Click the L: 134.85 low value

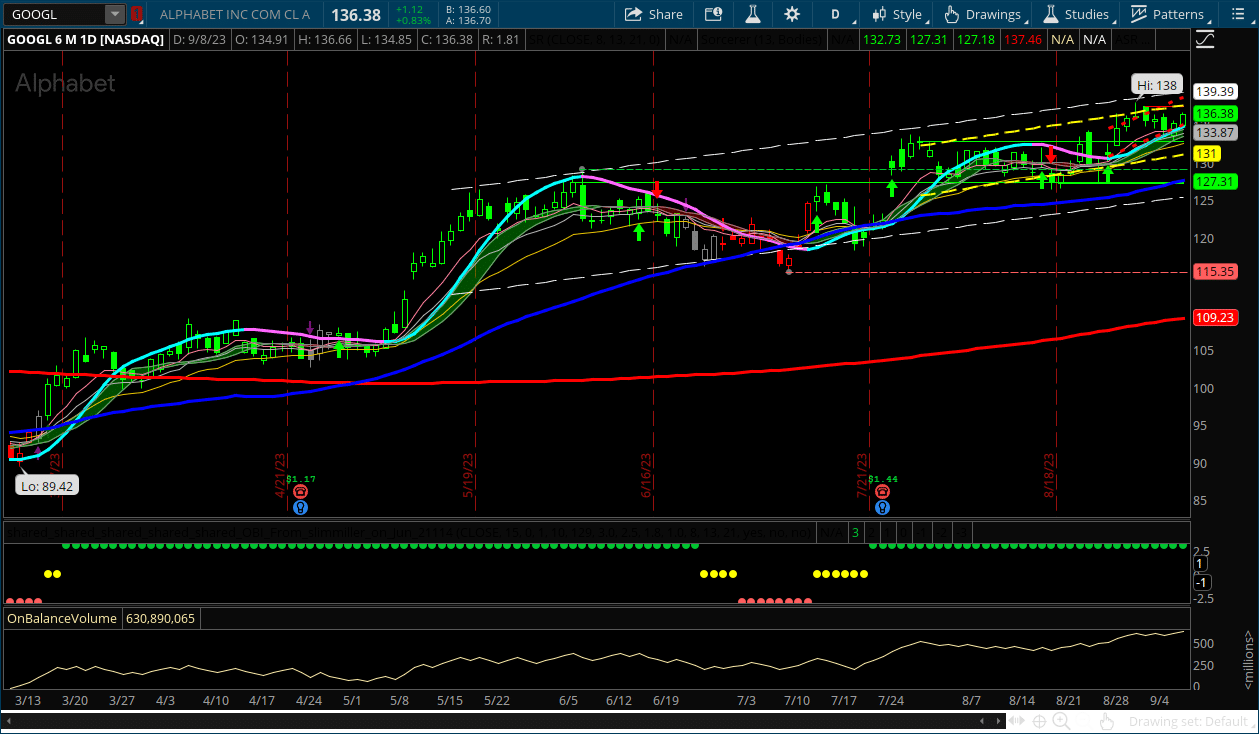(386, 39)
